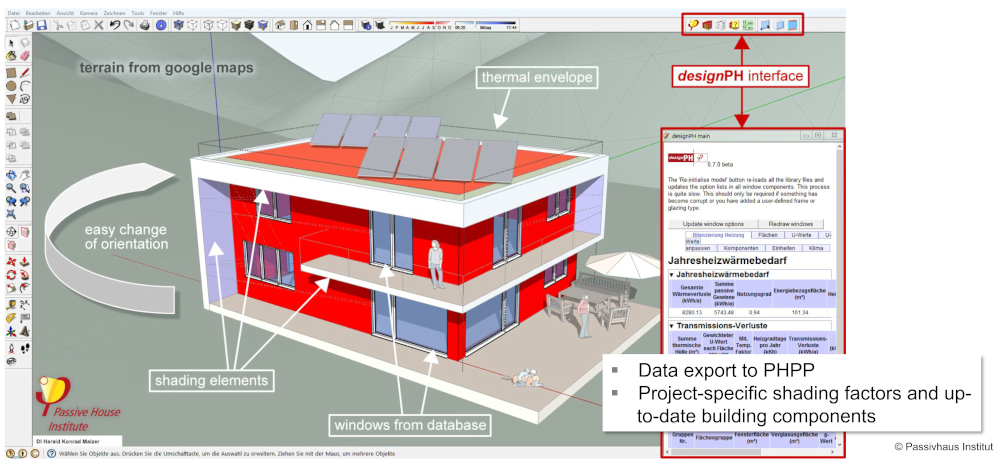The image size is (1000, 465).
Task: Click the status bar help question icon
Action: coord(50,454)
